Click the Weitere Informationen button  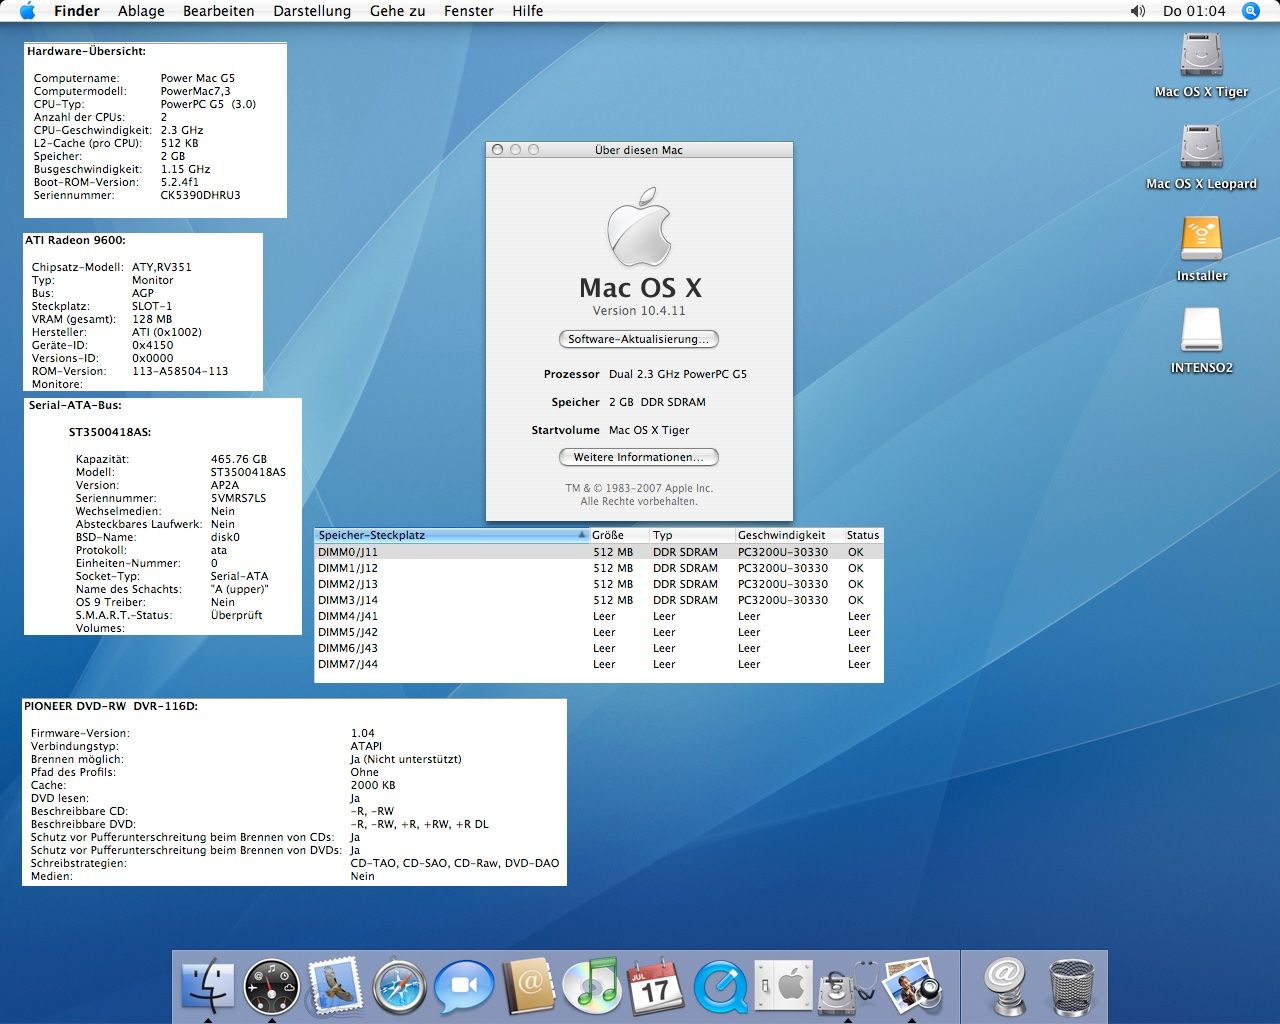point(638,457)
